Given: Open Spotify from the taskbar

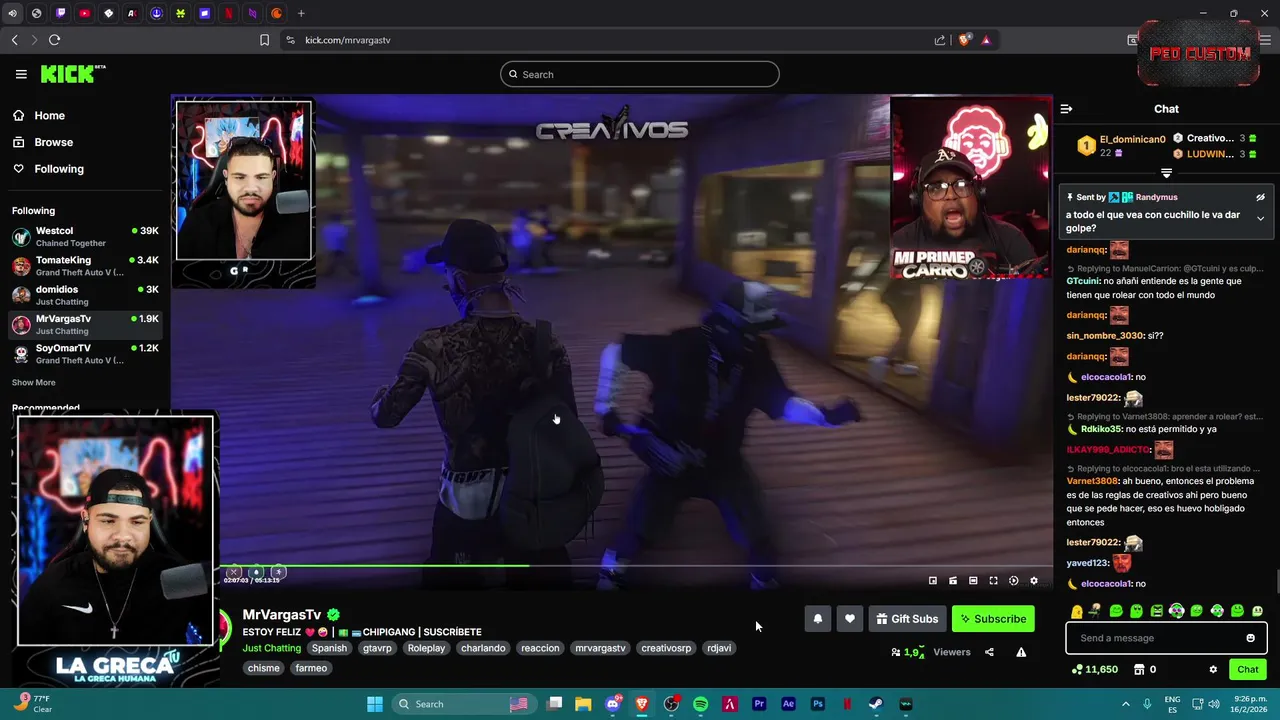Looking at the screenshot, I should point(700,704).
